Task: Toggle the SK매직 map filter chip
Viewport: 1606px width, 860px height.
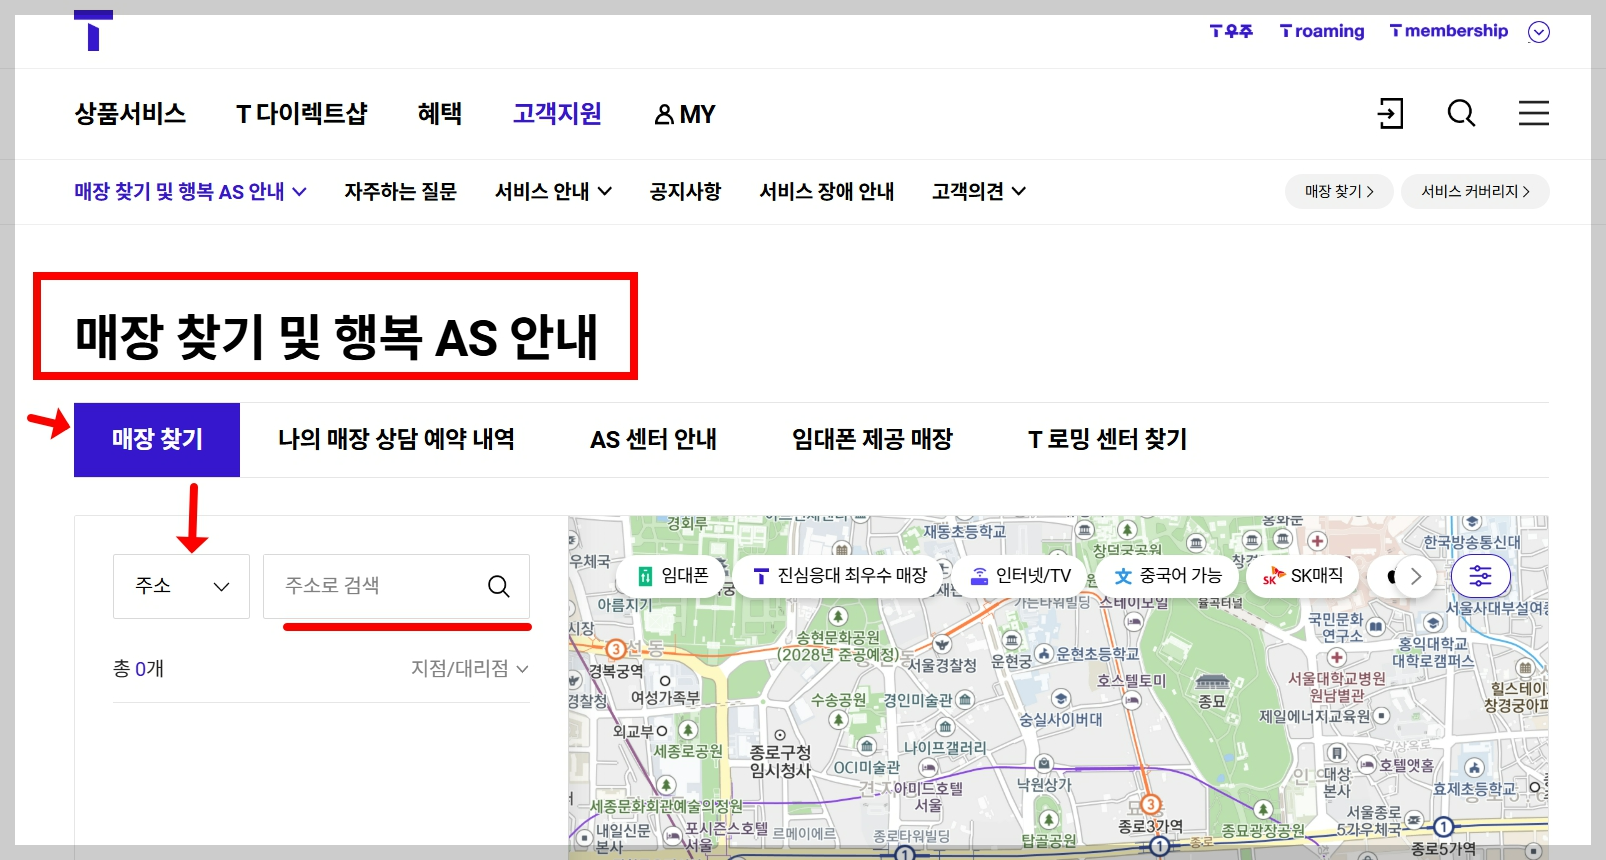Action: point(1303,576)
